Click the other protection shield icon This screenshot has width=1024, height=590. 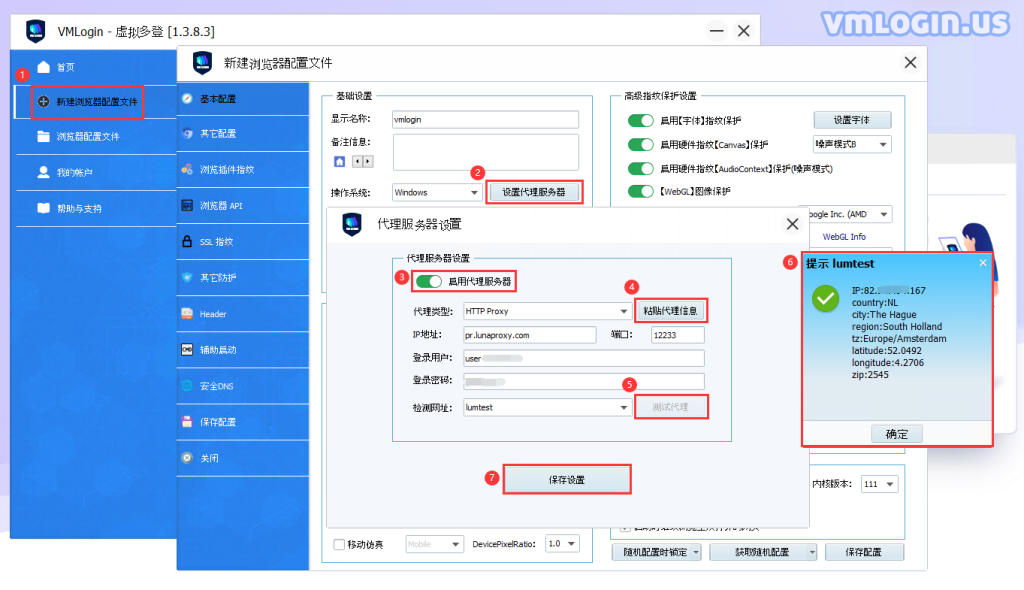(x=187, y=277)
